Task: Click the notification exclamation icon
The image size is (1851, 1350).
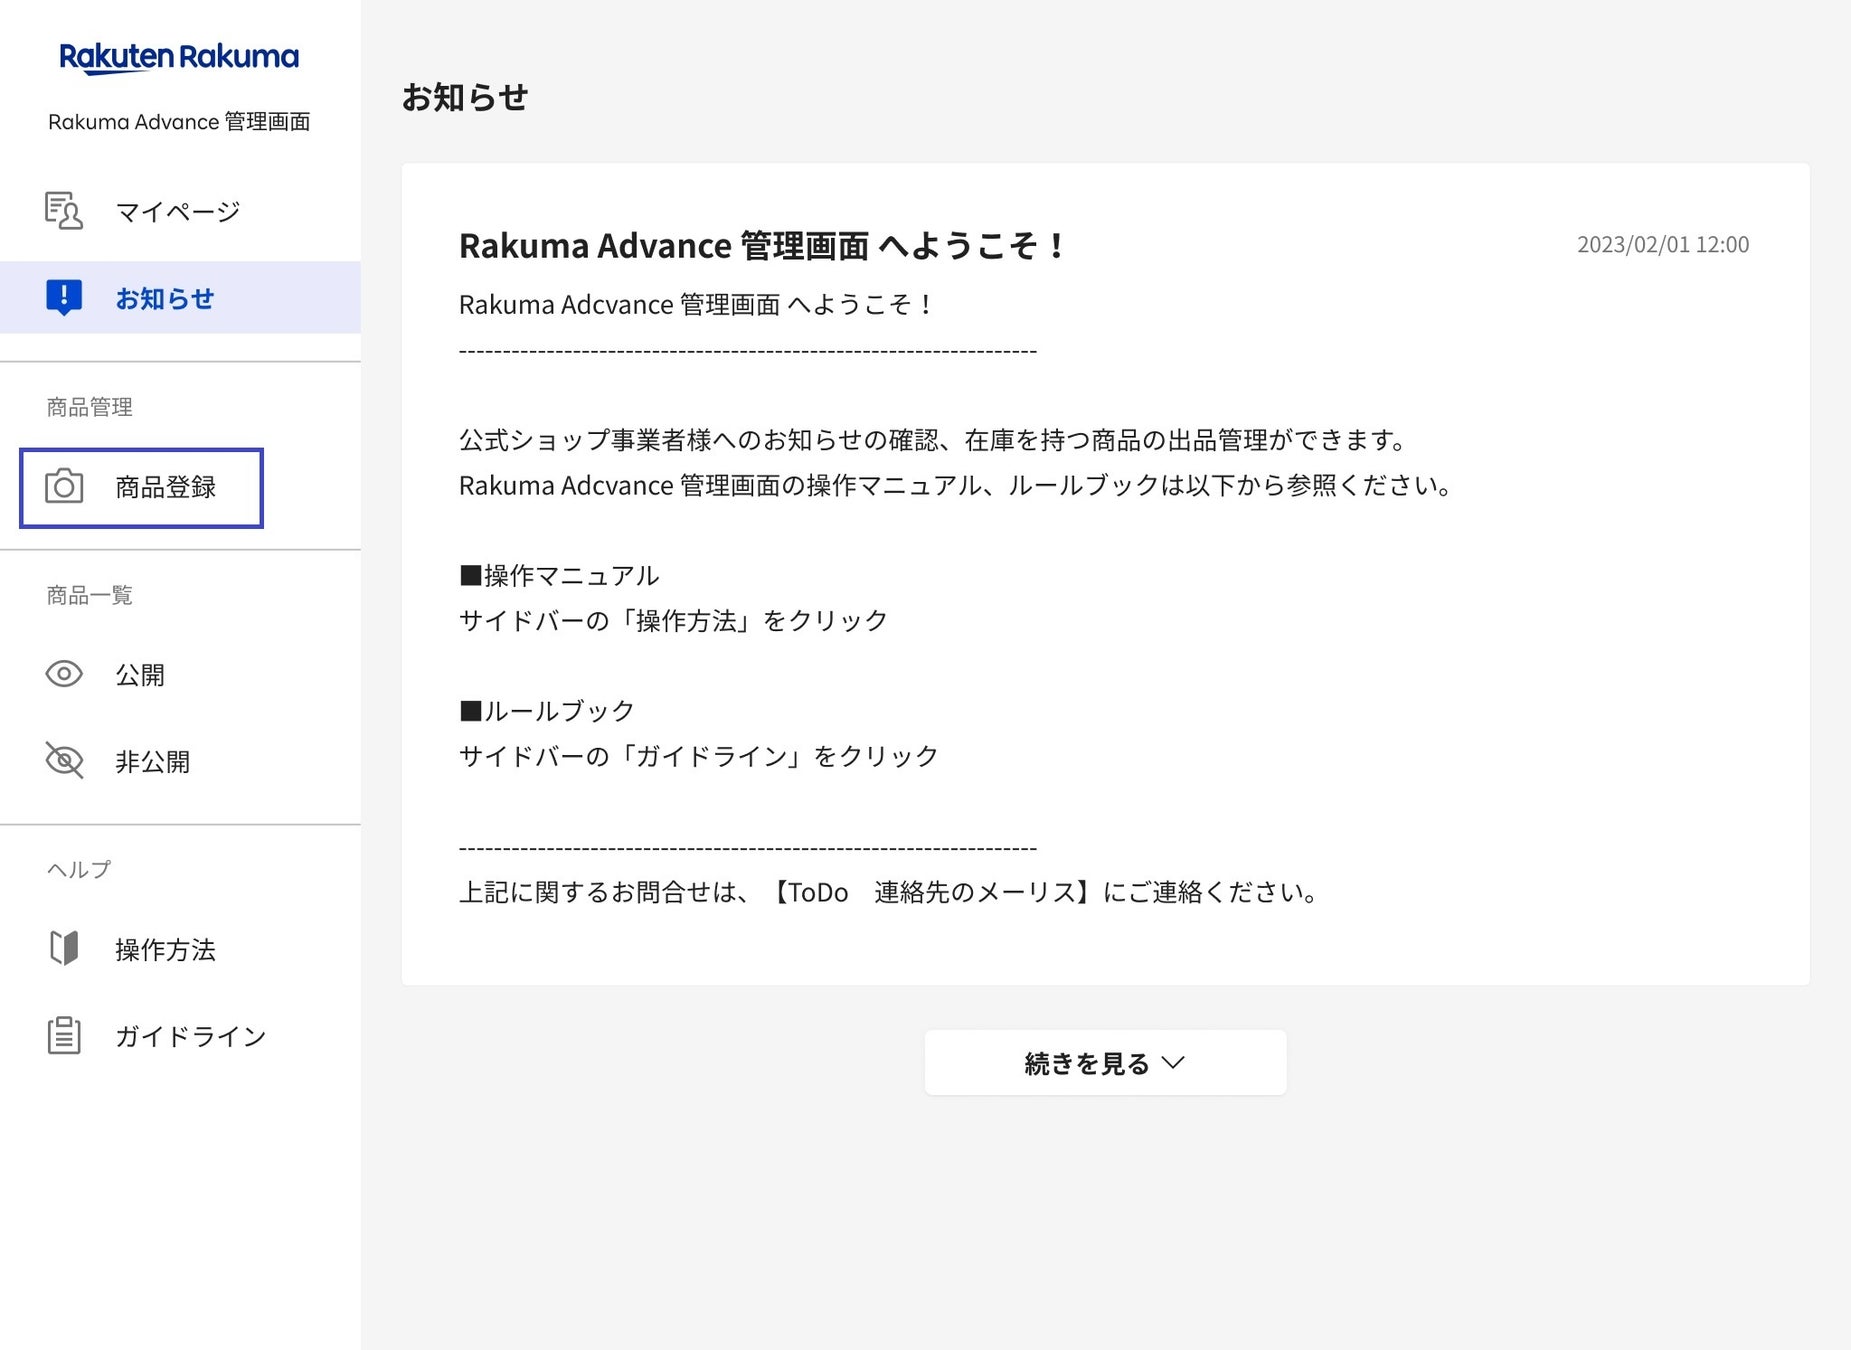Action: point(64,297)
